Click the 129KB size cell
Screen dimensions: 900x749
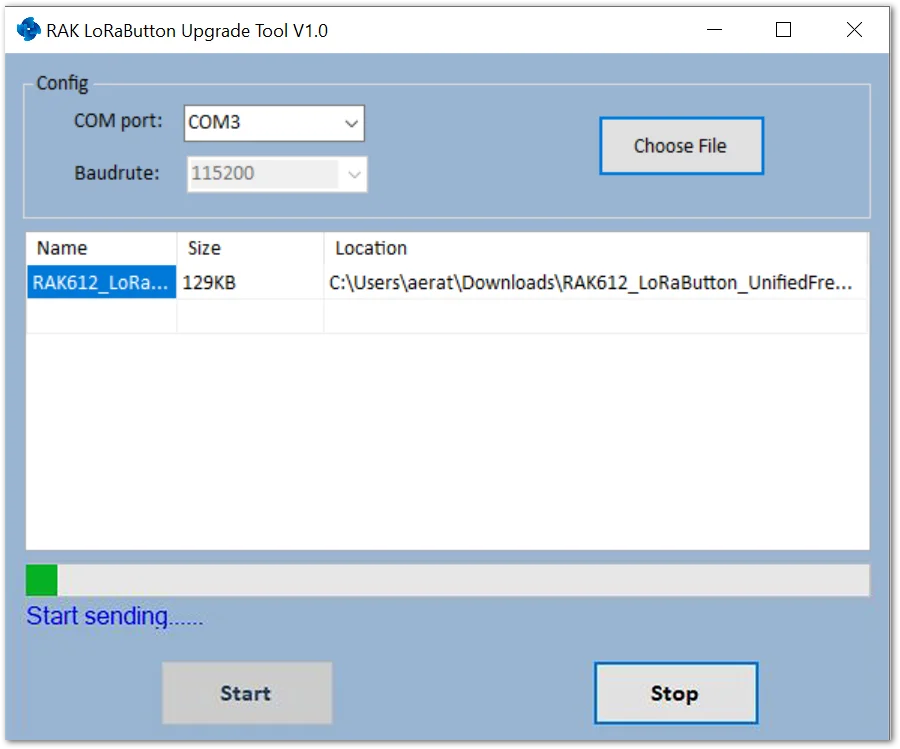250,282
